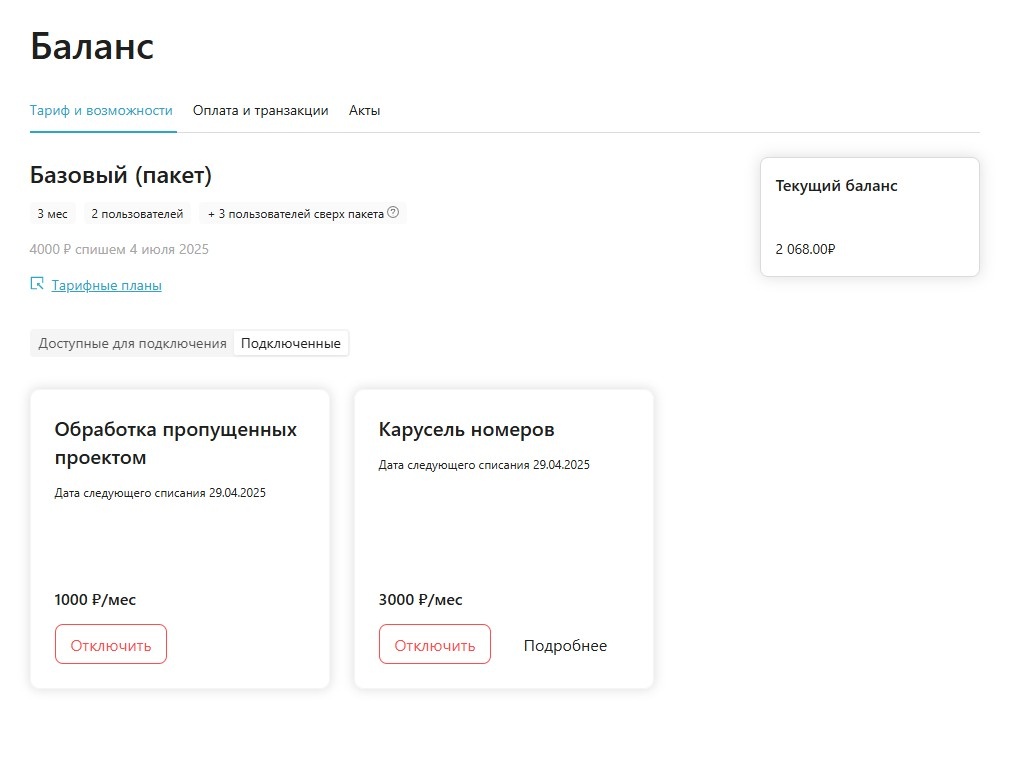The width and height of the screenshot is (1021, 763).
Task: Select the Базовый (пакет) heading
Action: (x=118, y=174)
